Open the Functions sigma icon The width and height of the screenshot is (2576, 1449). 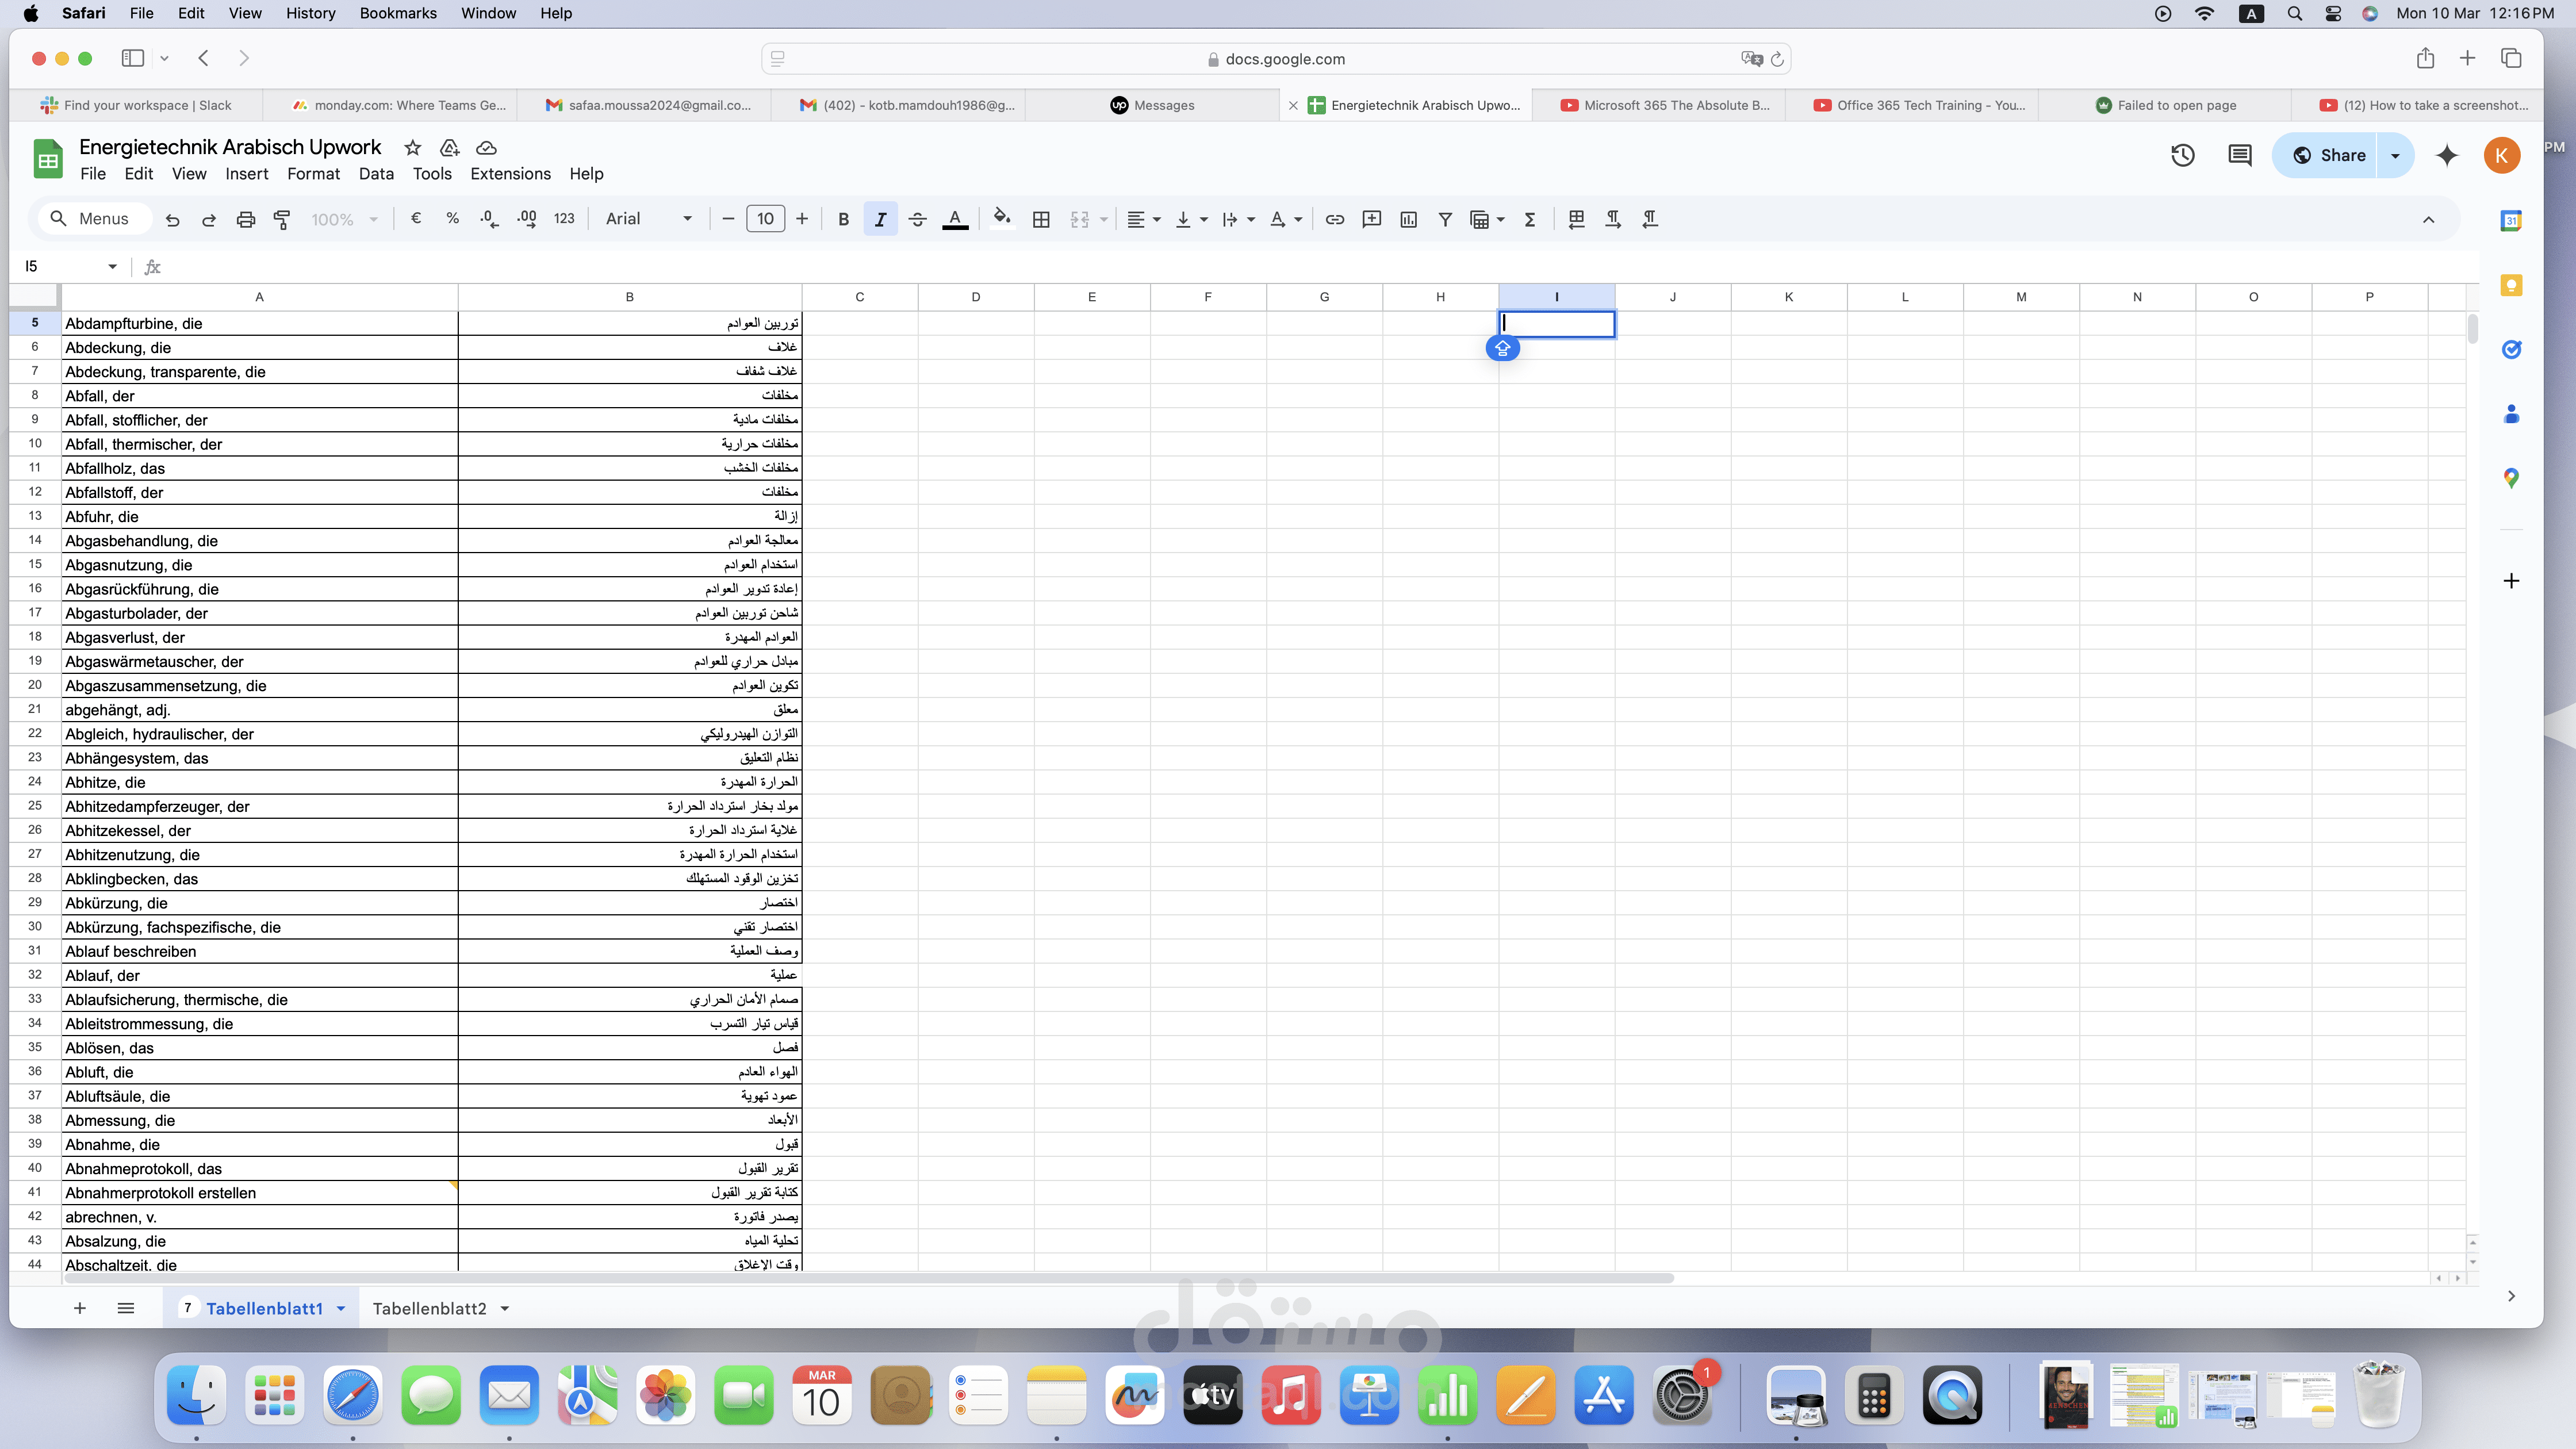coord(1529,219)
